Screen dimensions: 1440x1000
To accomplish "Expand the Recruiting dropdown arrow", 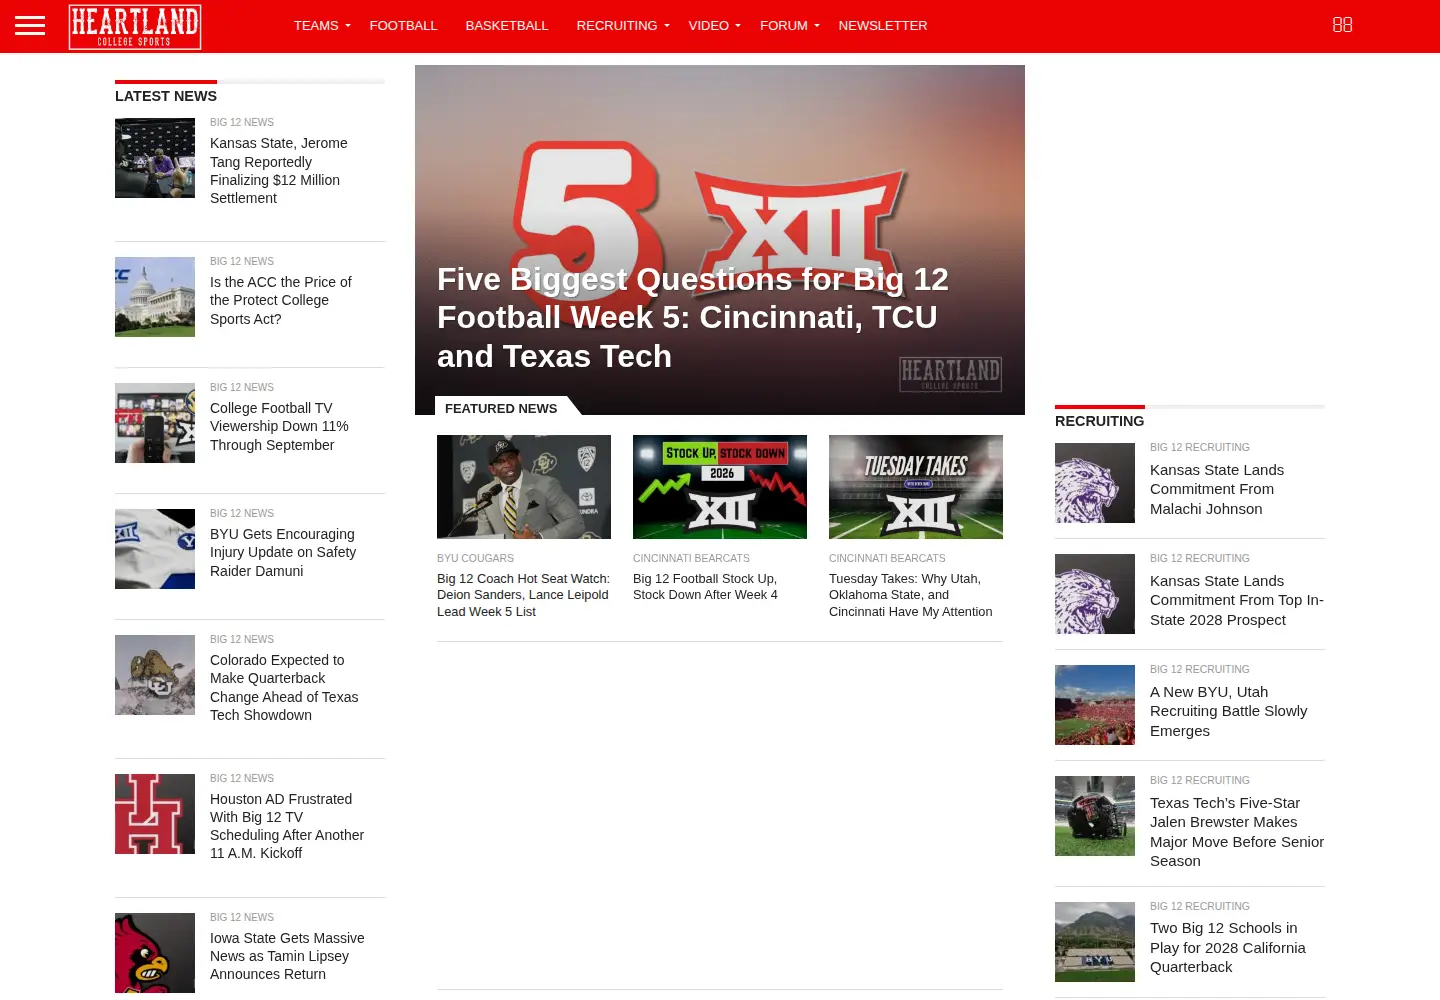I will [667, 26].
